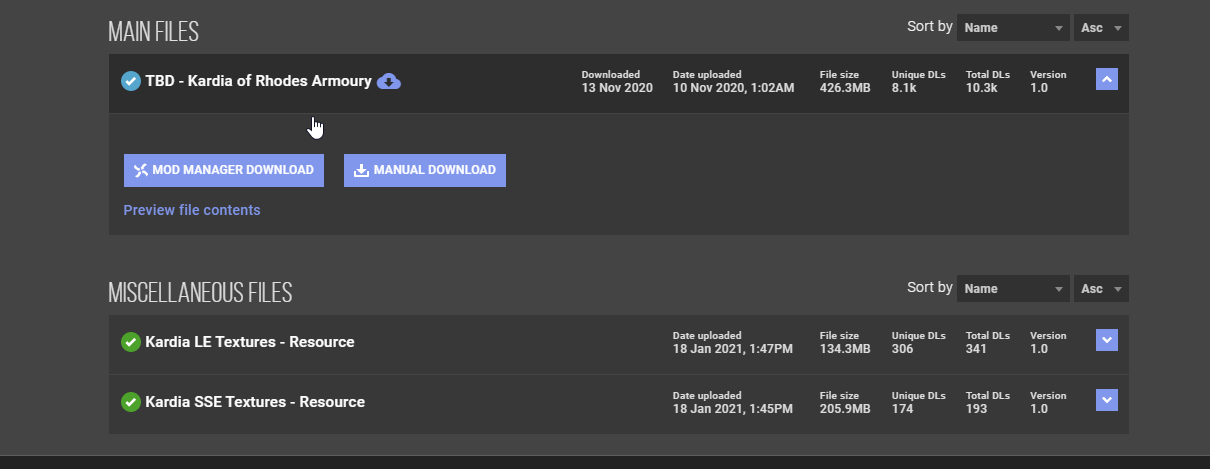Image resolution: width=1210 pixels, height=469 pixels.
Task: Select Kardia LE Textures - Resource title
Action: tap(250, 342)
